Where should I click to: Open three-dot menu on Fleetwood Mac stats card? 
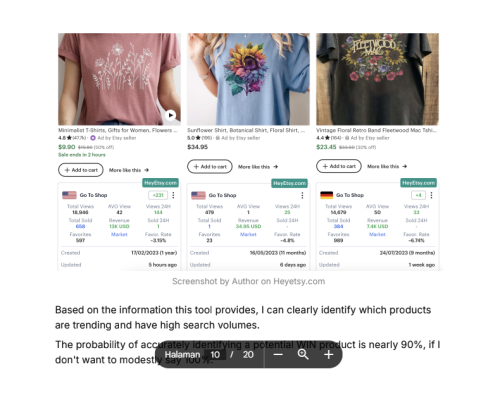point(431,195)
